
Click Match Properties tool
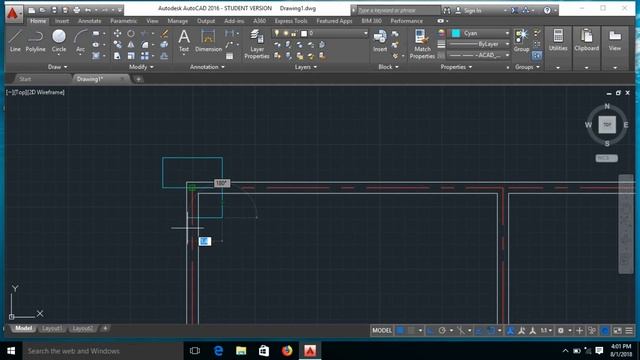pyautogui.click(x=422, y=44)
